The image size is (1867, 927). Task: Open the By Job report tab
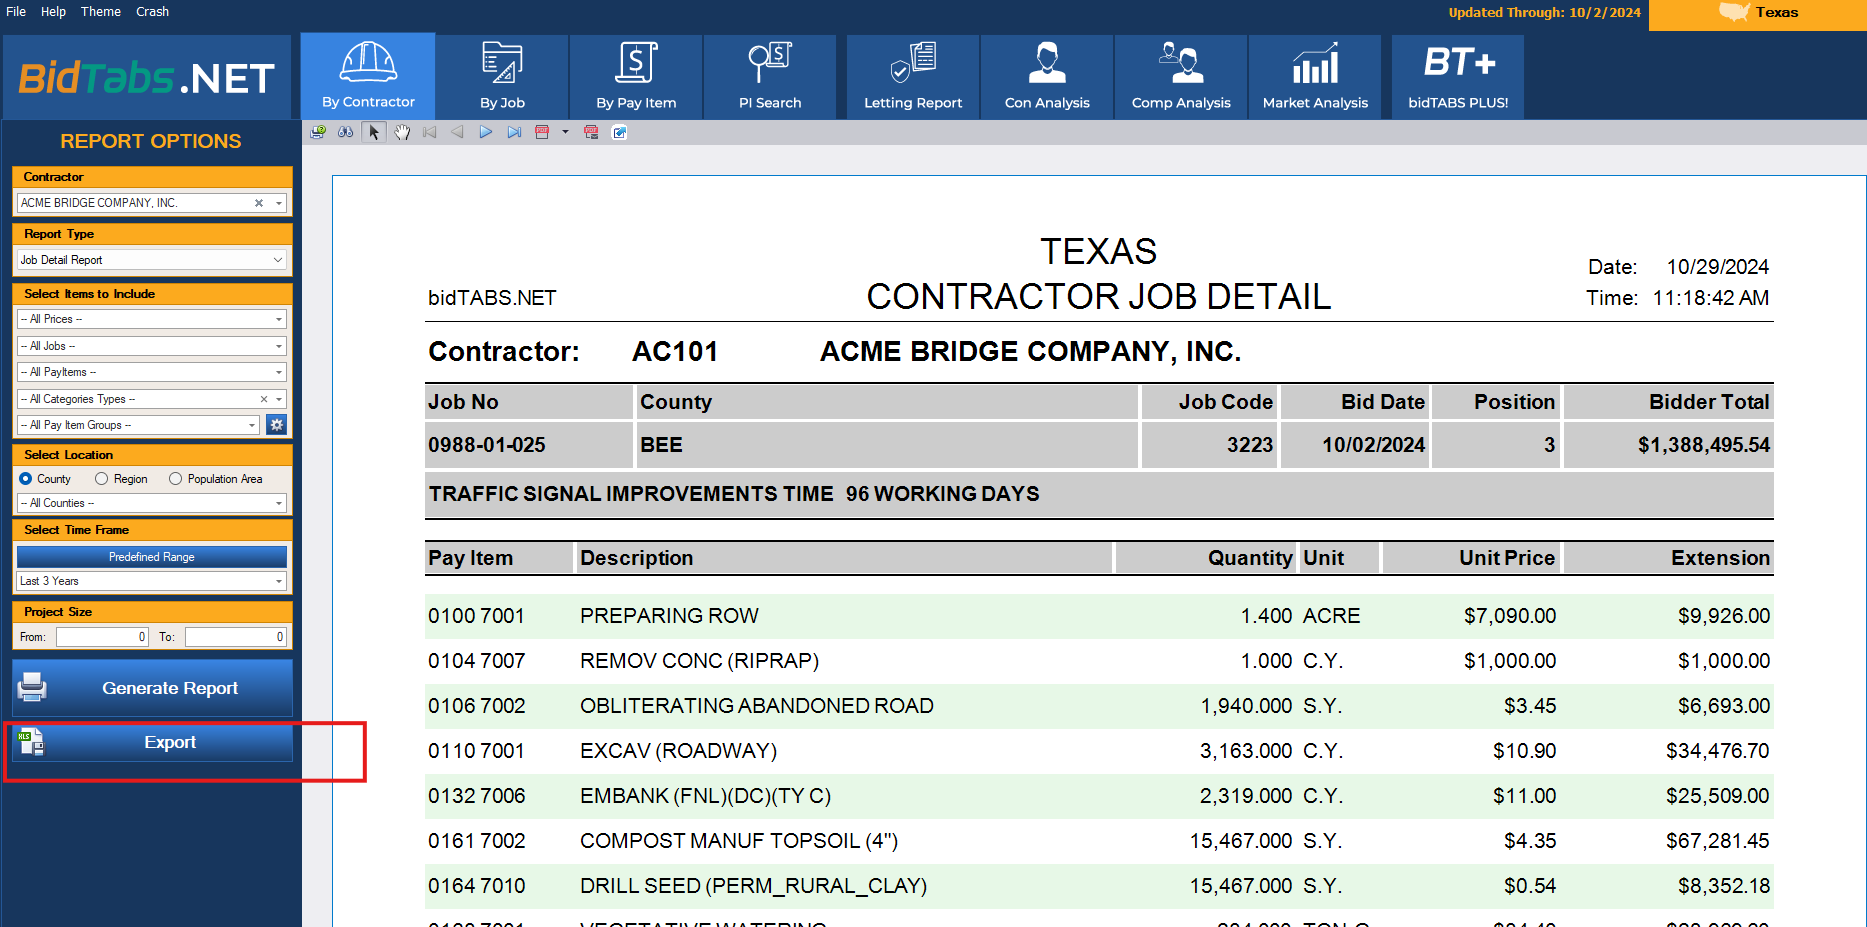pyautogui.click(x=502, y=76)
